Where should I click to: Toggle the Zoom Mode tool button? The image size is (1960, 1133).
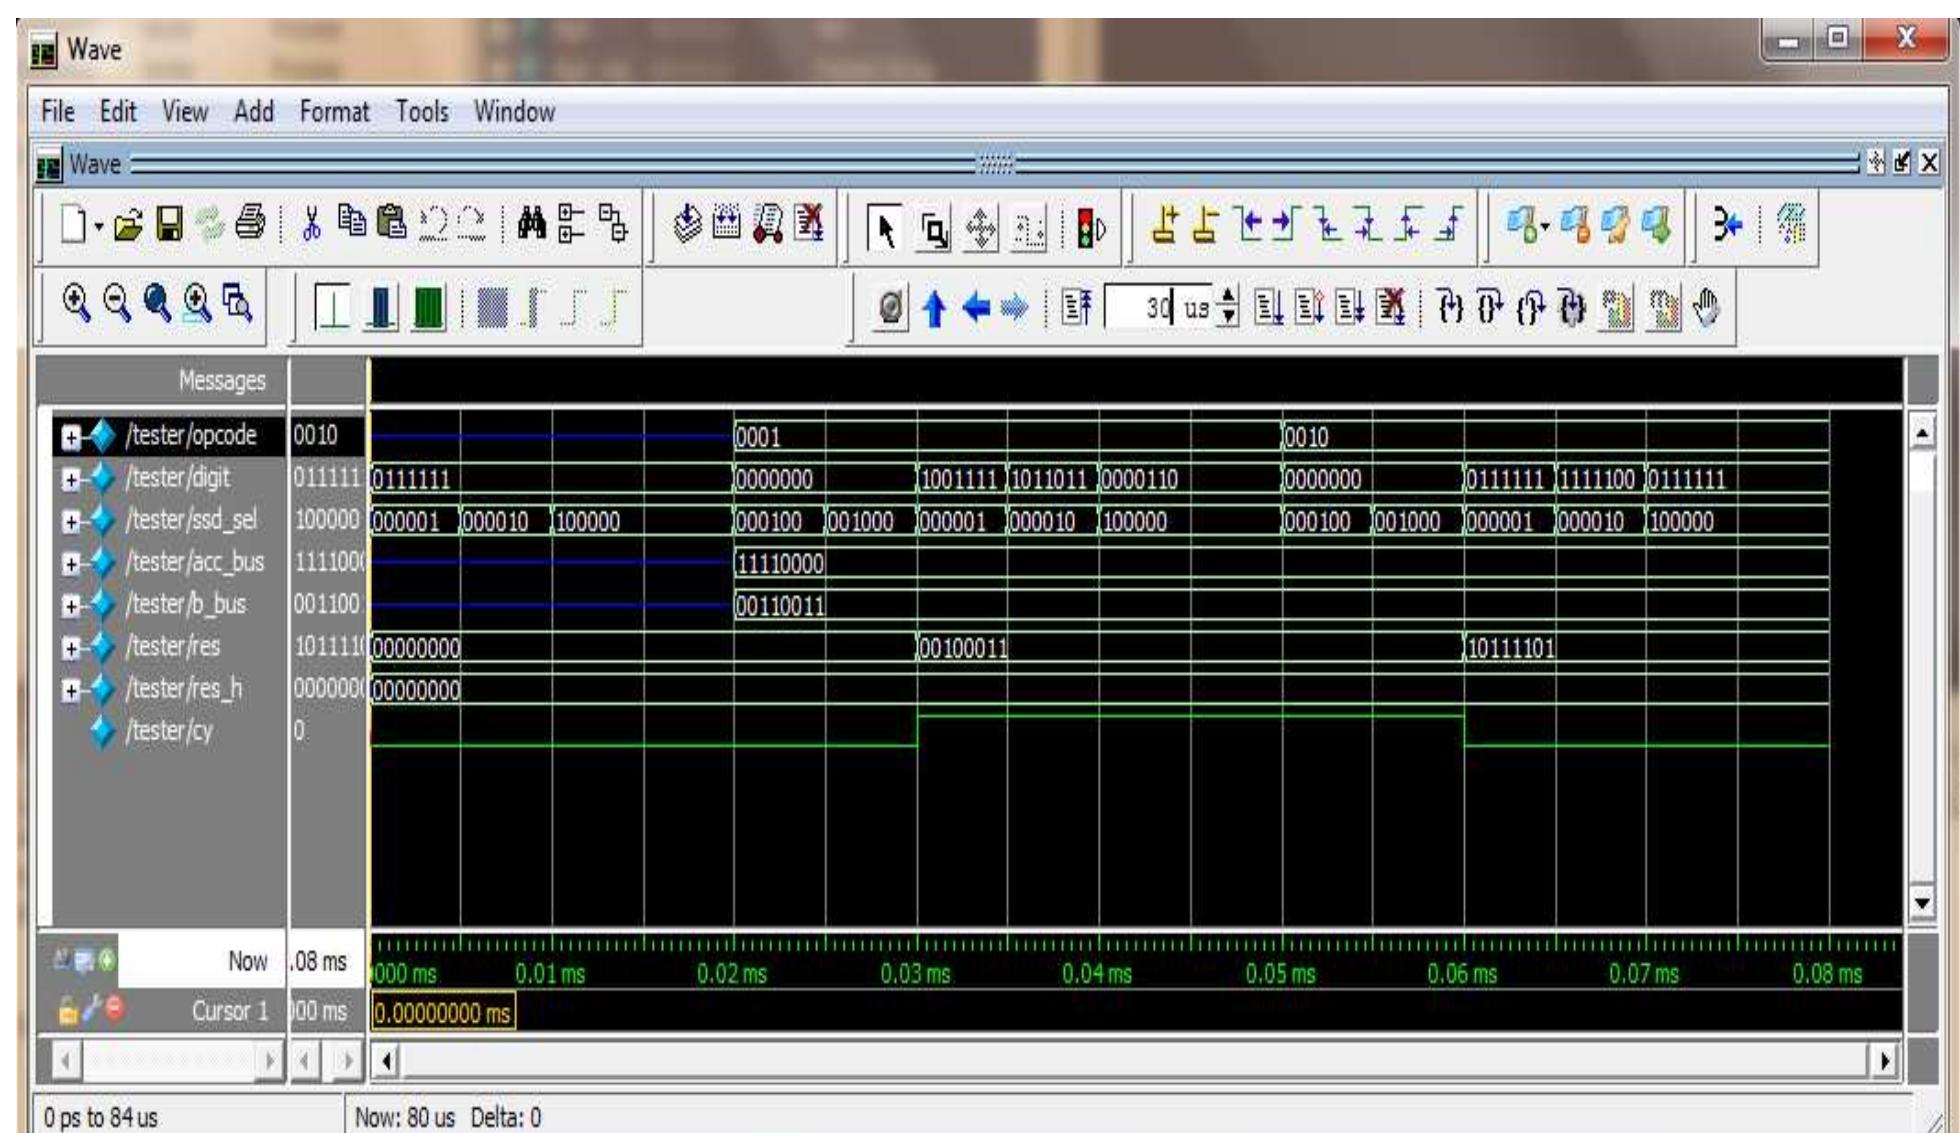pyautogui.click(x=934, y=229)
